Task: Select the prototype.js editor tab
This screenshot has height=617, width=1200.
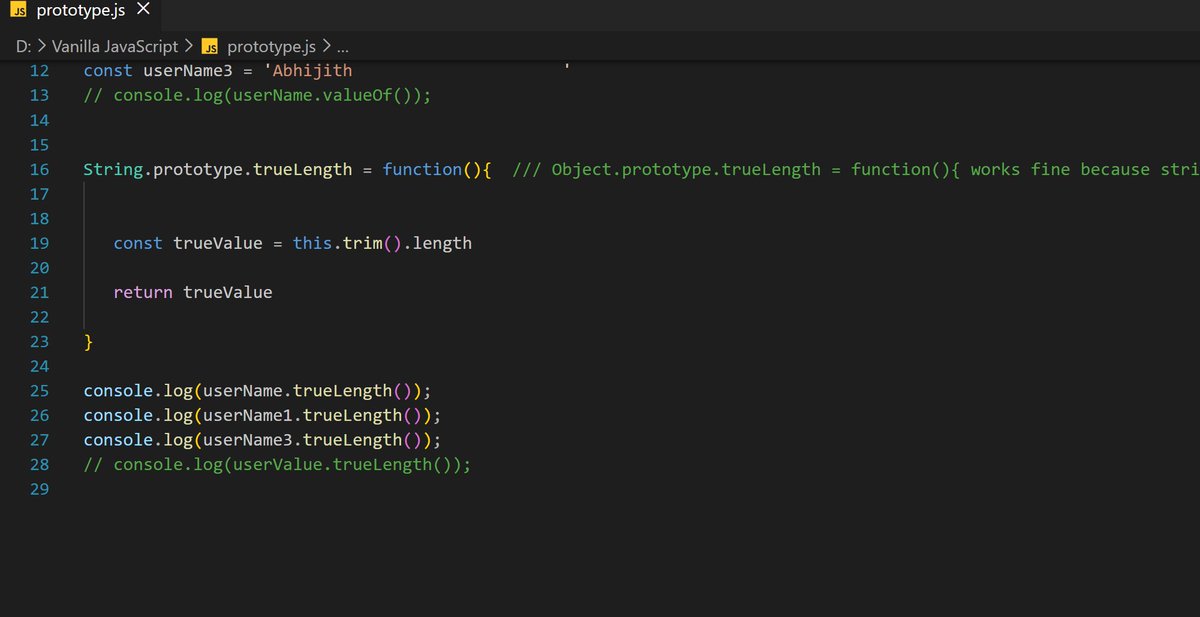Action: click(78, 12)
